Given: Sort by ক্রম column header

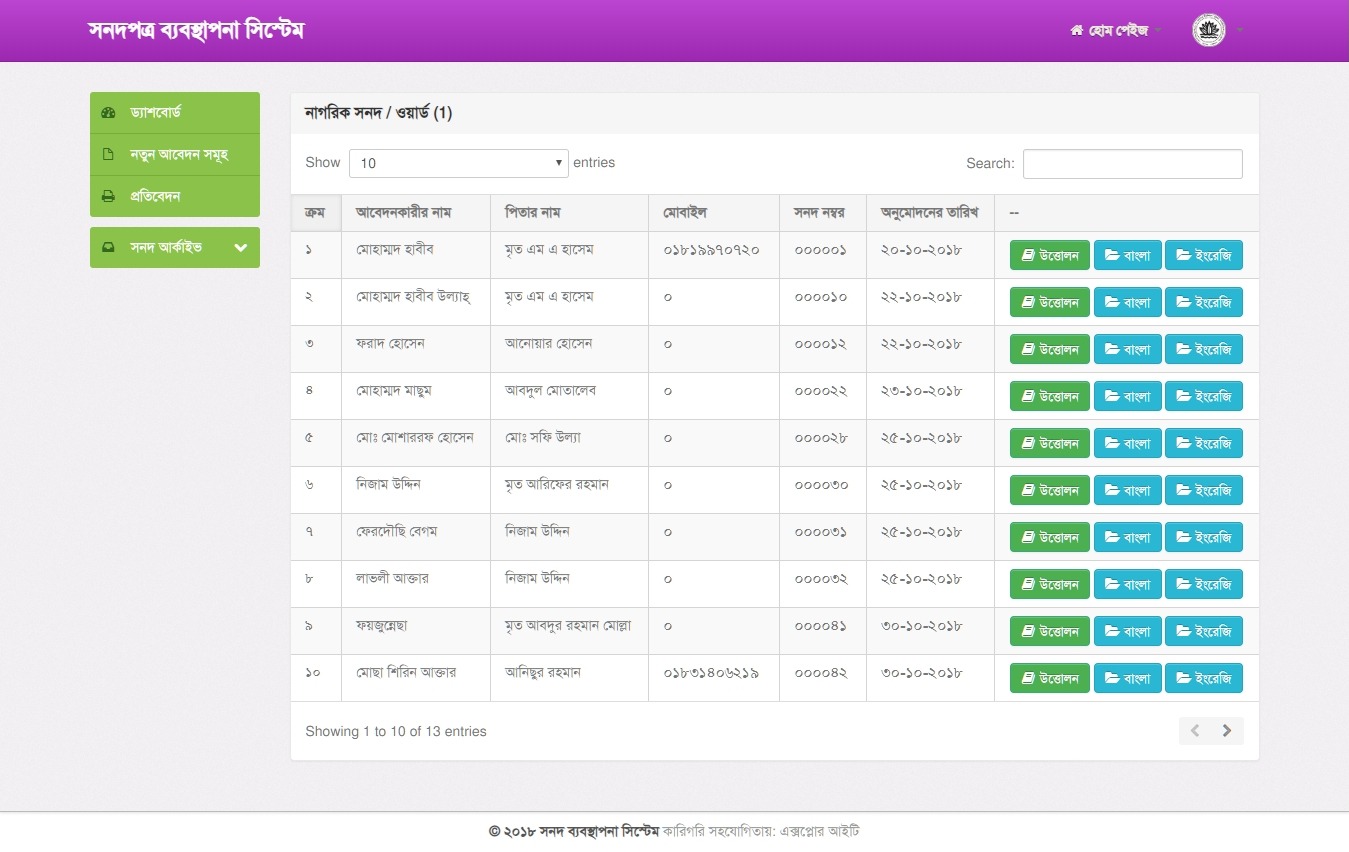Looking at the screenshot, I should click(x=316, y=213).
